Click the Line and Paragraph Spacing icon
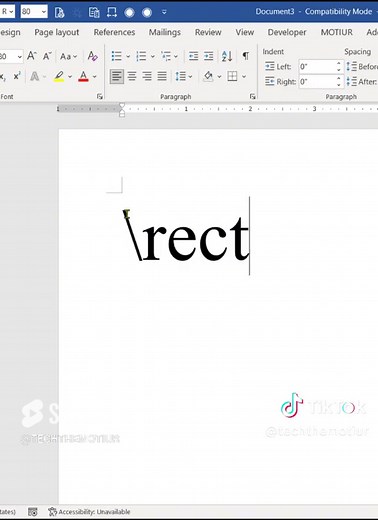Screen dimensions: 378x520 pyautogui.click(x=180, y=77)
